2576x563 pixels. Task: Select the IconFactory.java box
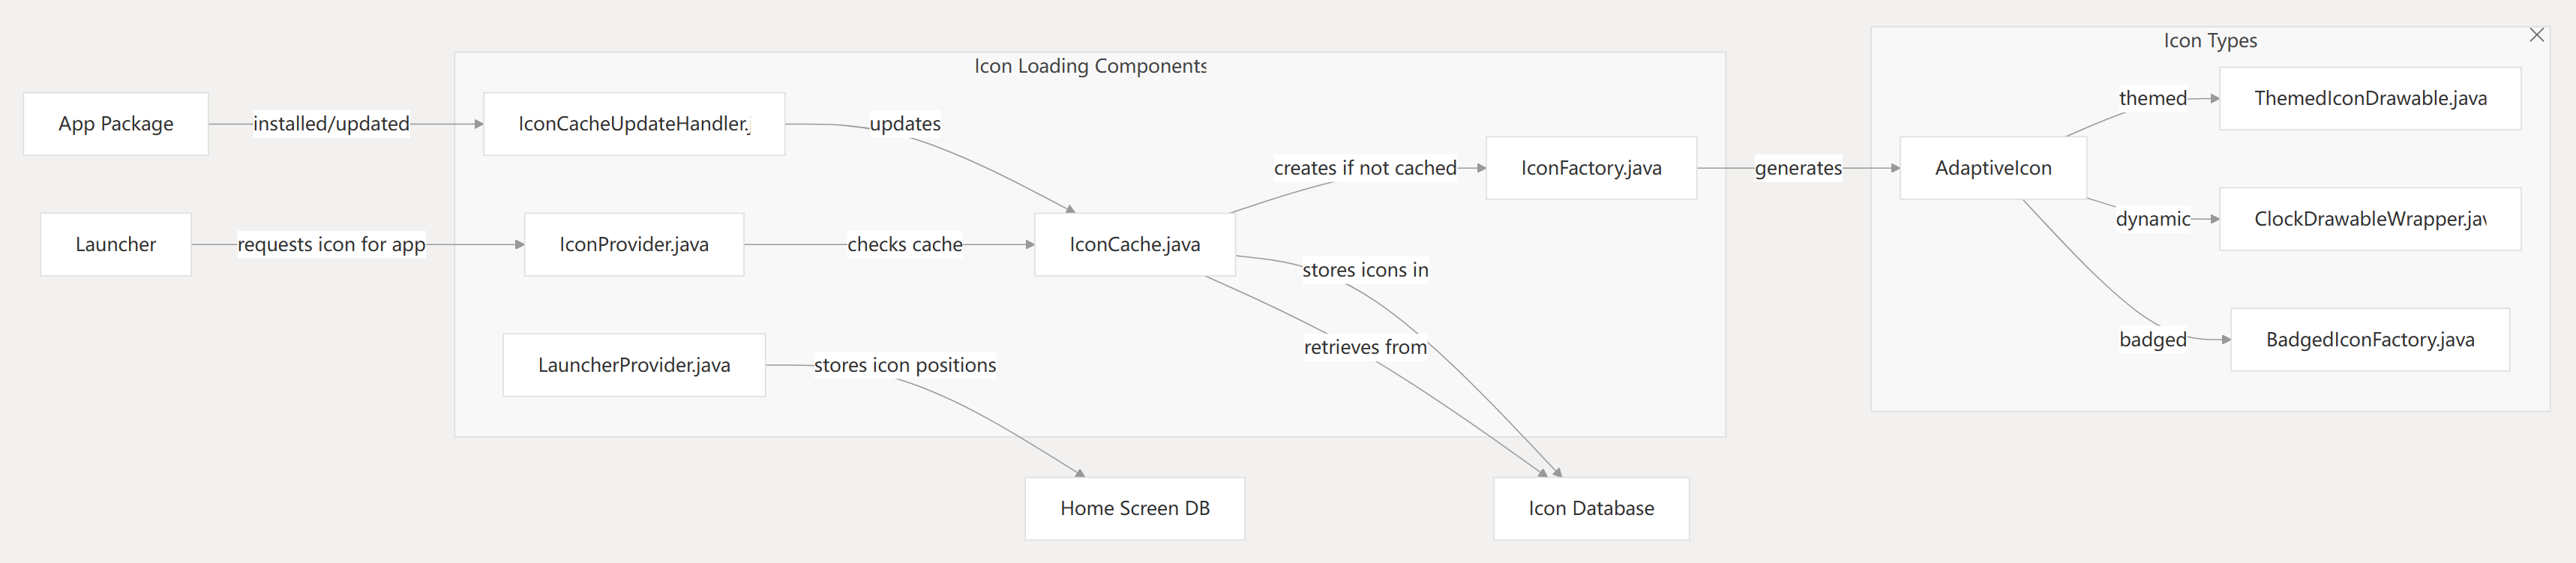pos(1591,168)
